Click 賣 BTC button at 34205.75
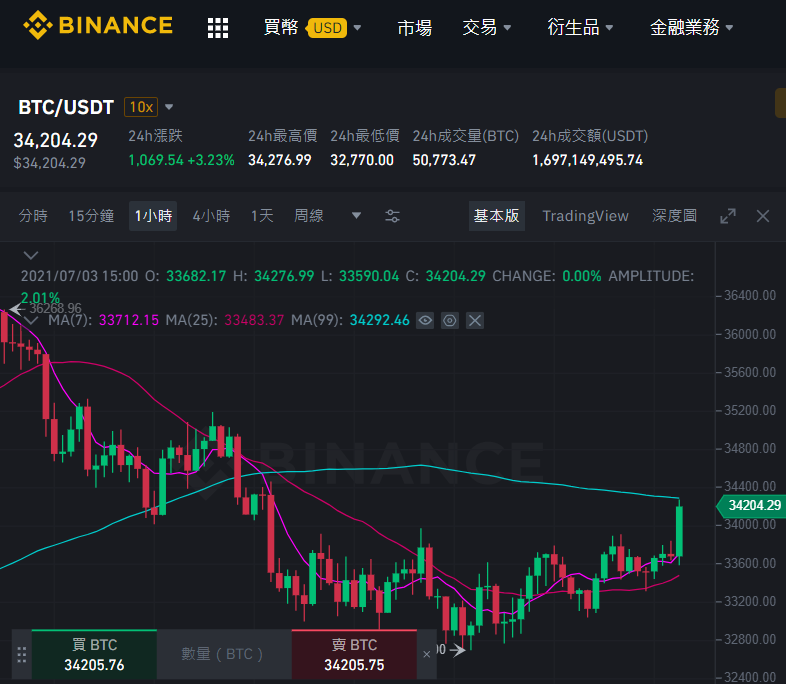Screen dimensions: 786x684 tap(354, 654)
